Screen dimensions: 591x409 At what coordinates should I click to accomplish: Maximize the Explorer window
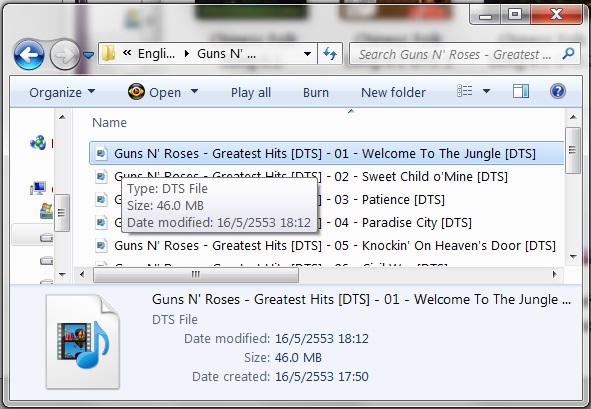[x=515, y=15]
